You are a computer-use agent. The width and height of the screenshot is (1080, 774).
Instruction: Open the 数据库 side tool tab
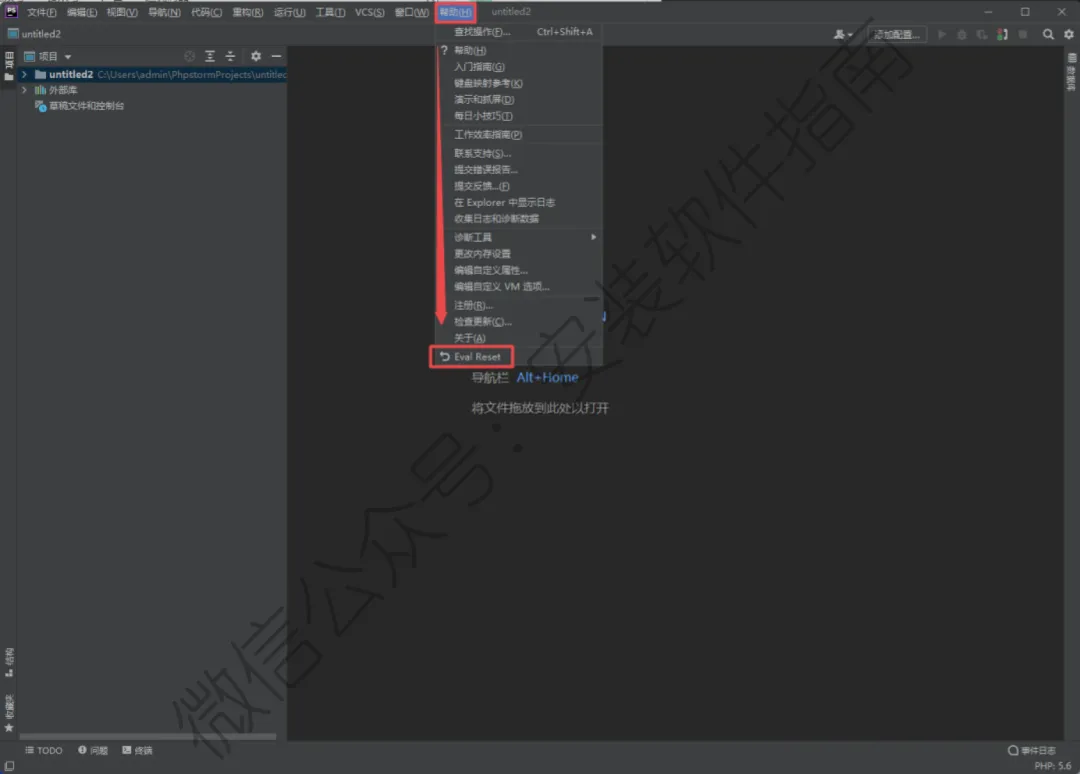click(1071, 72)
